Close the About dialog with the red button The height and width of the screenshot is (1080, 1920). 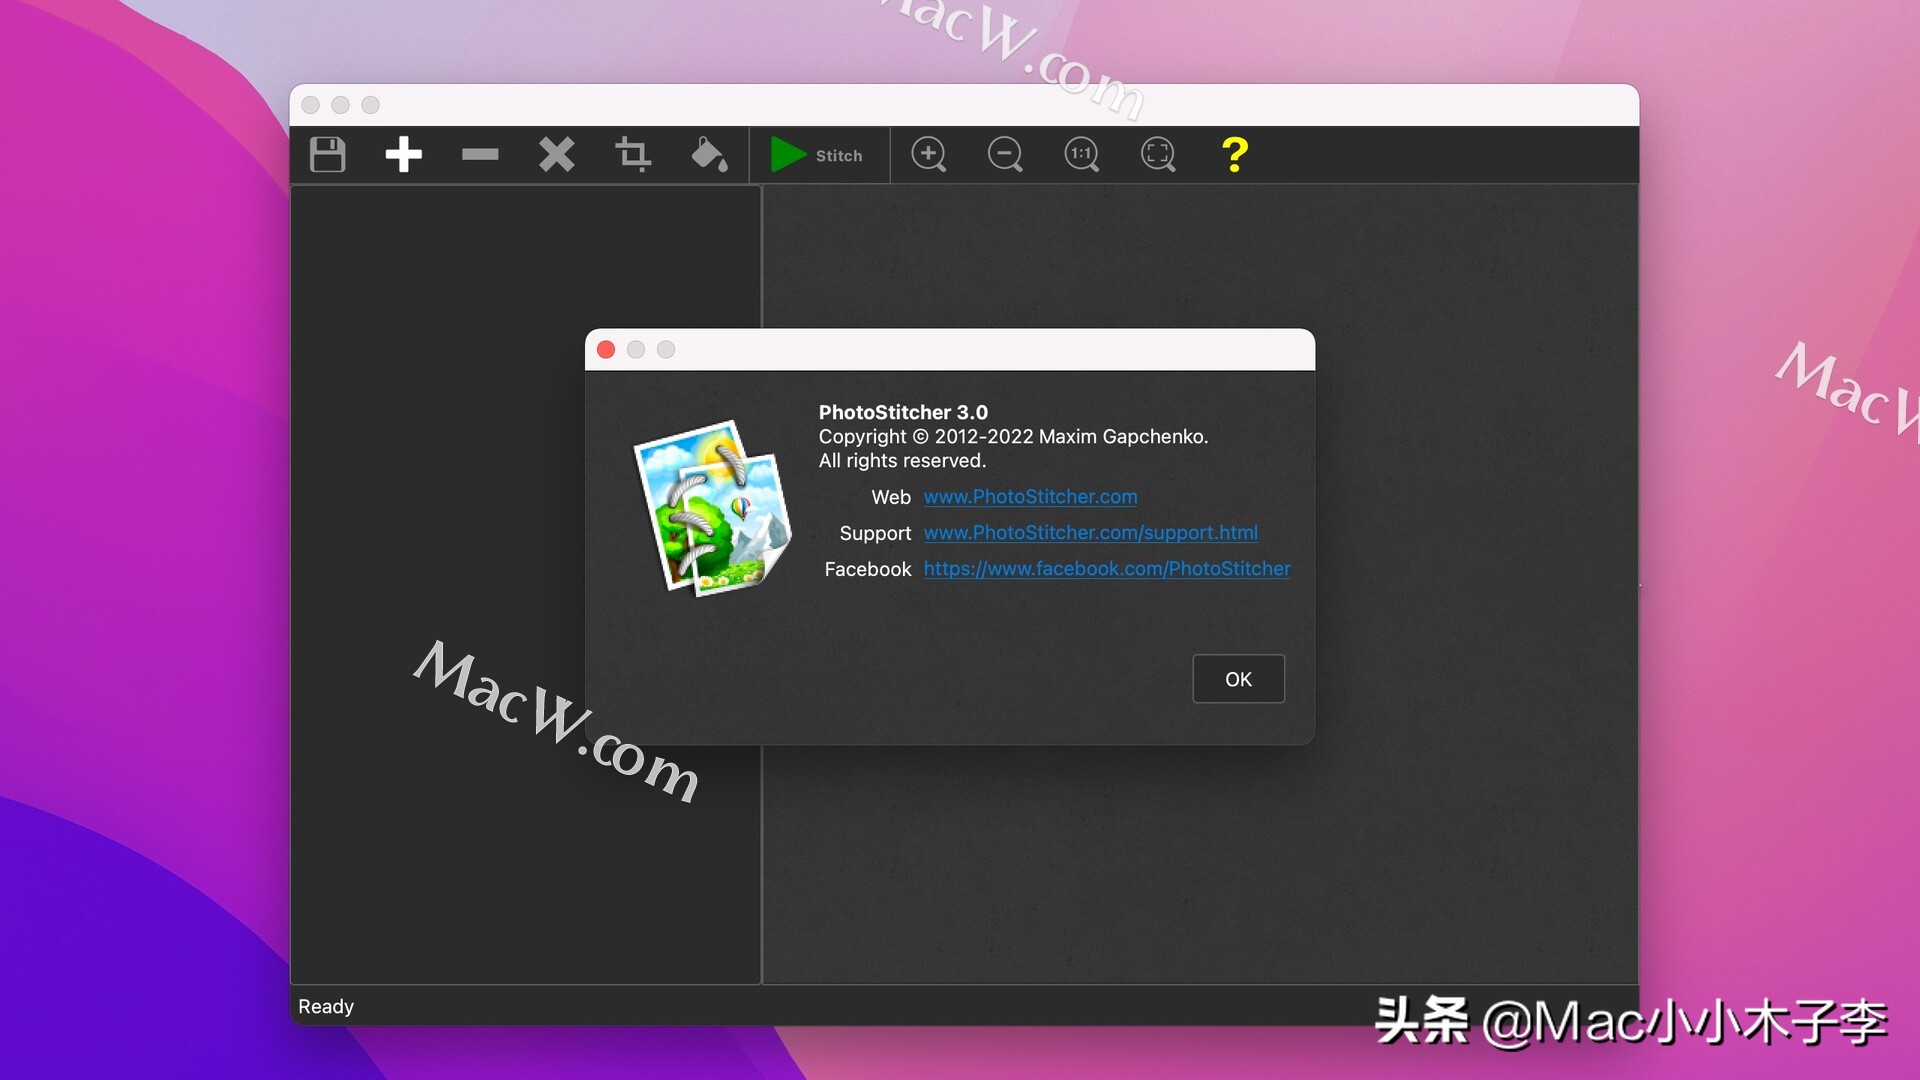(606, 349)
